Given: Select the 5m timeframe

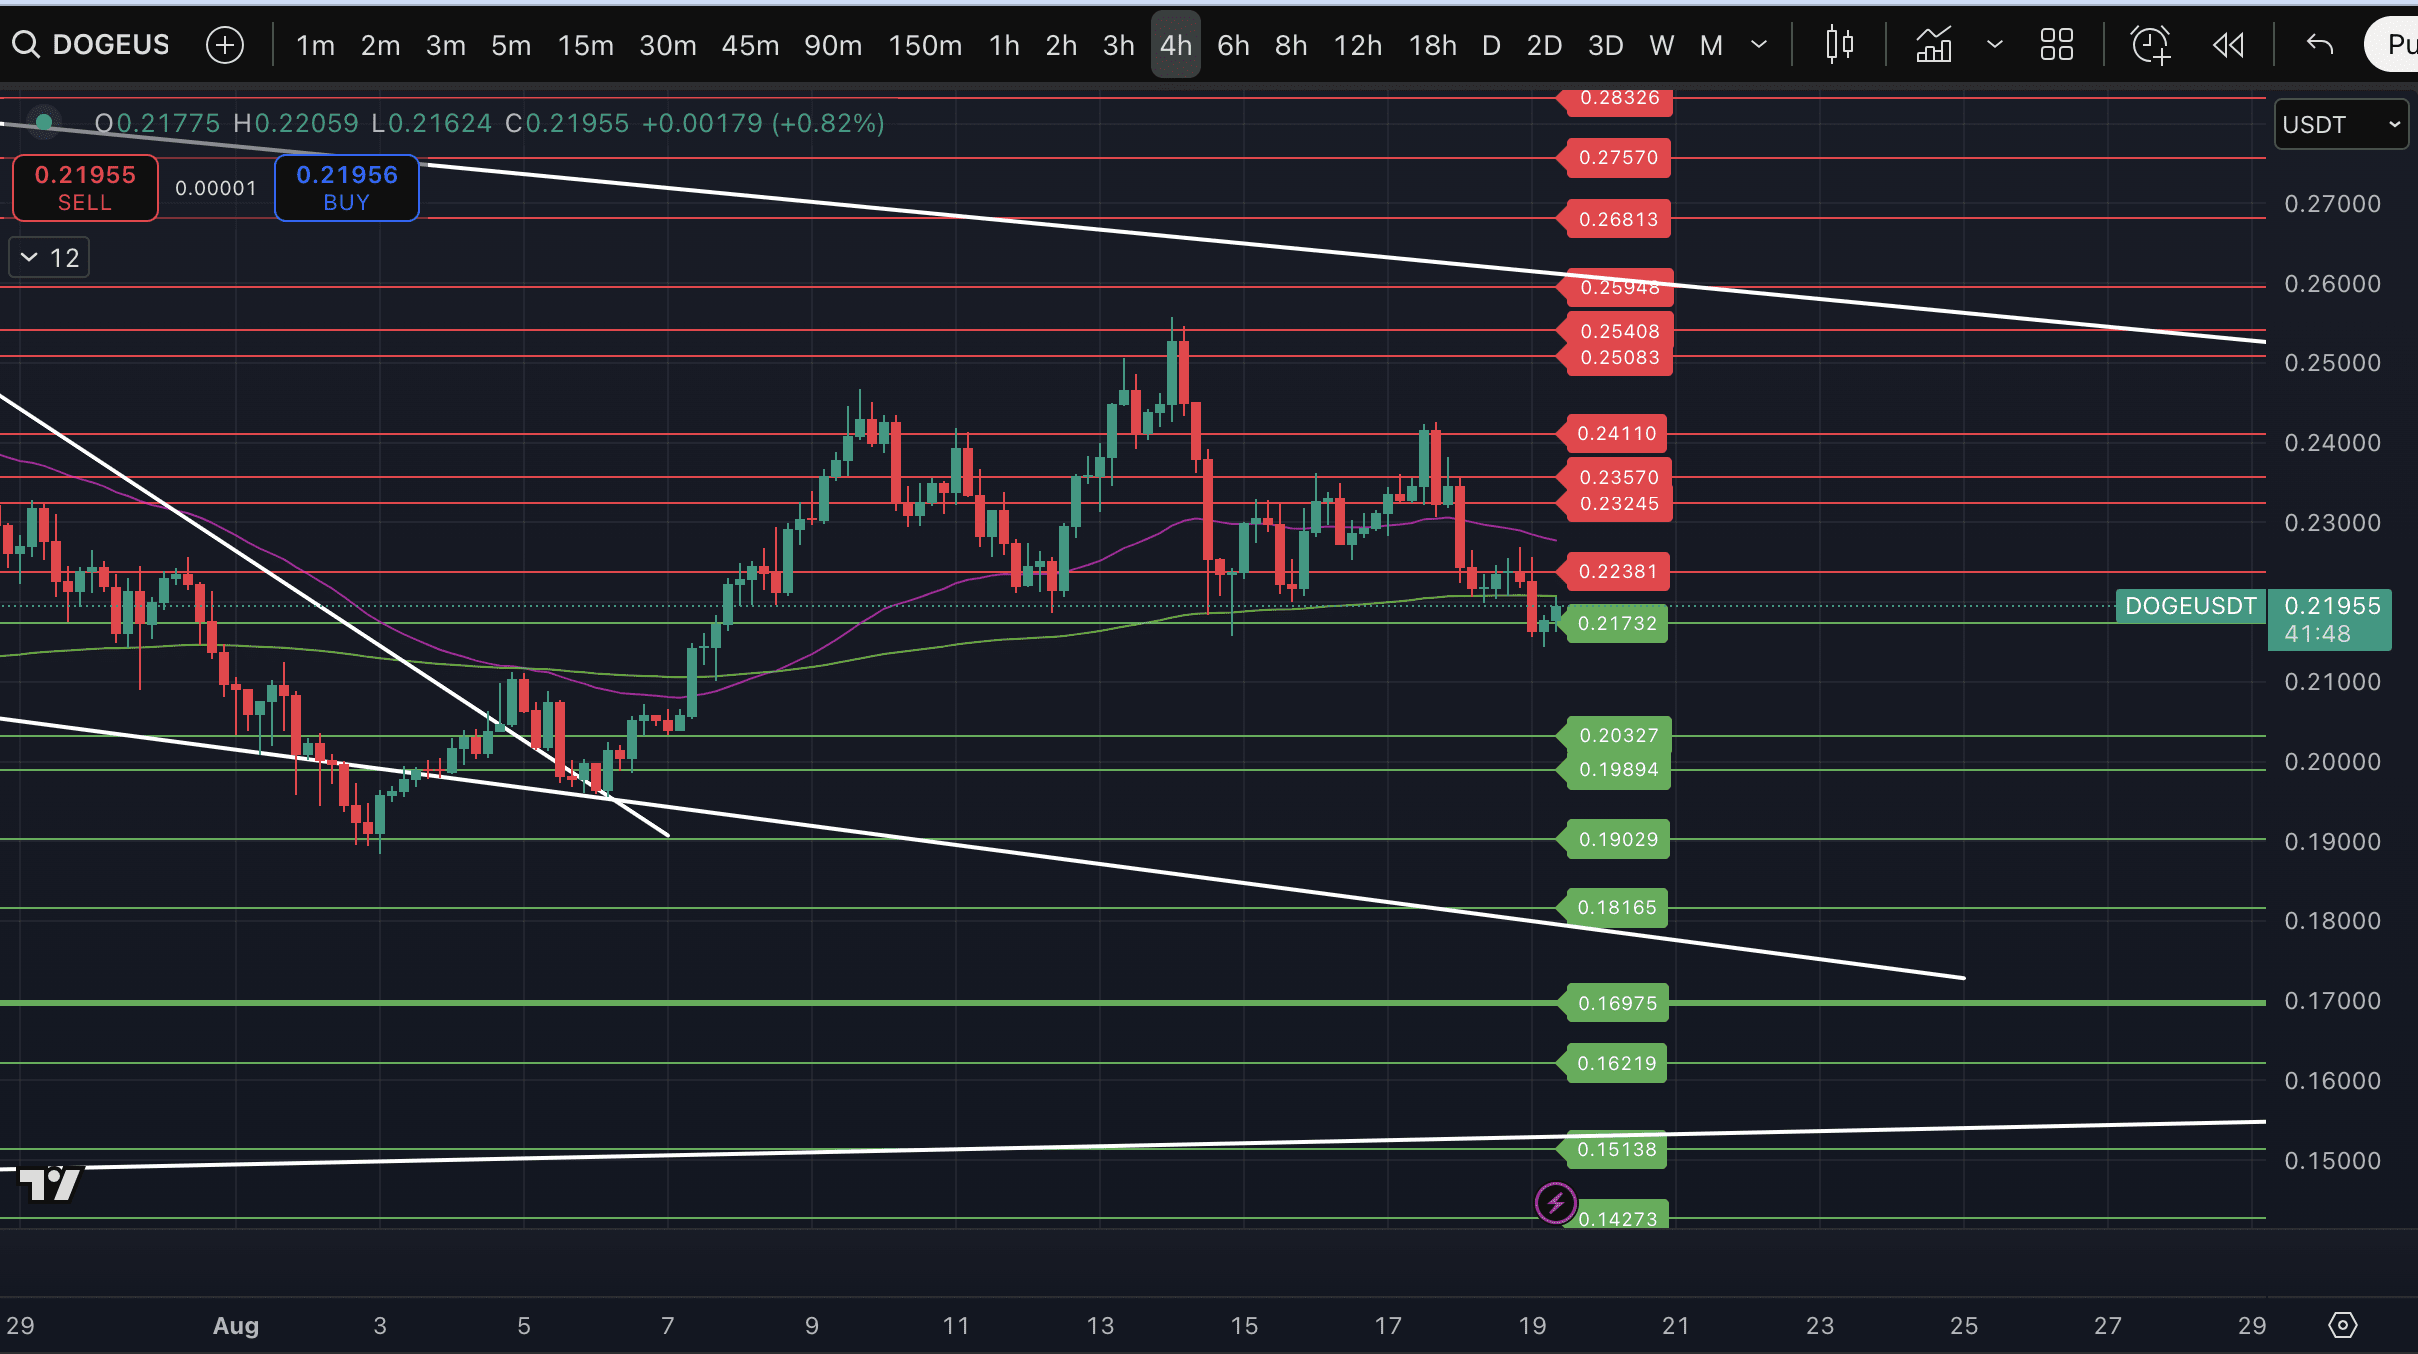Looking at the screenshot, I should [511, 45].
